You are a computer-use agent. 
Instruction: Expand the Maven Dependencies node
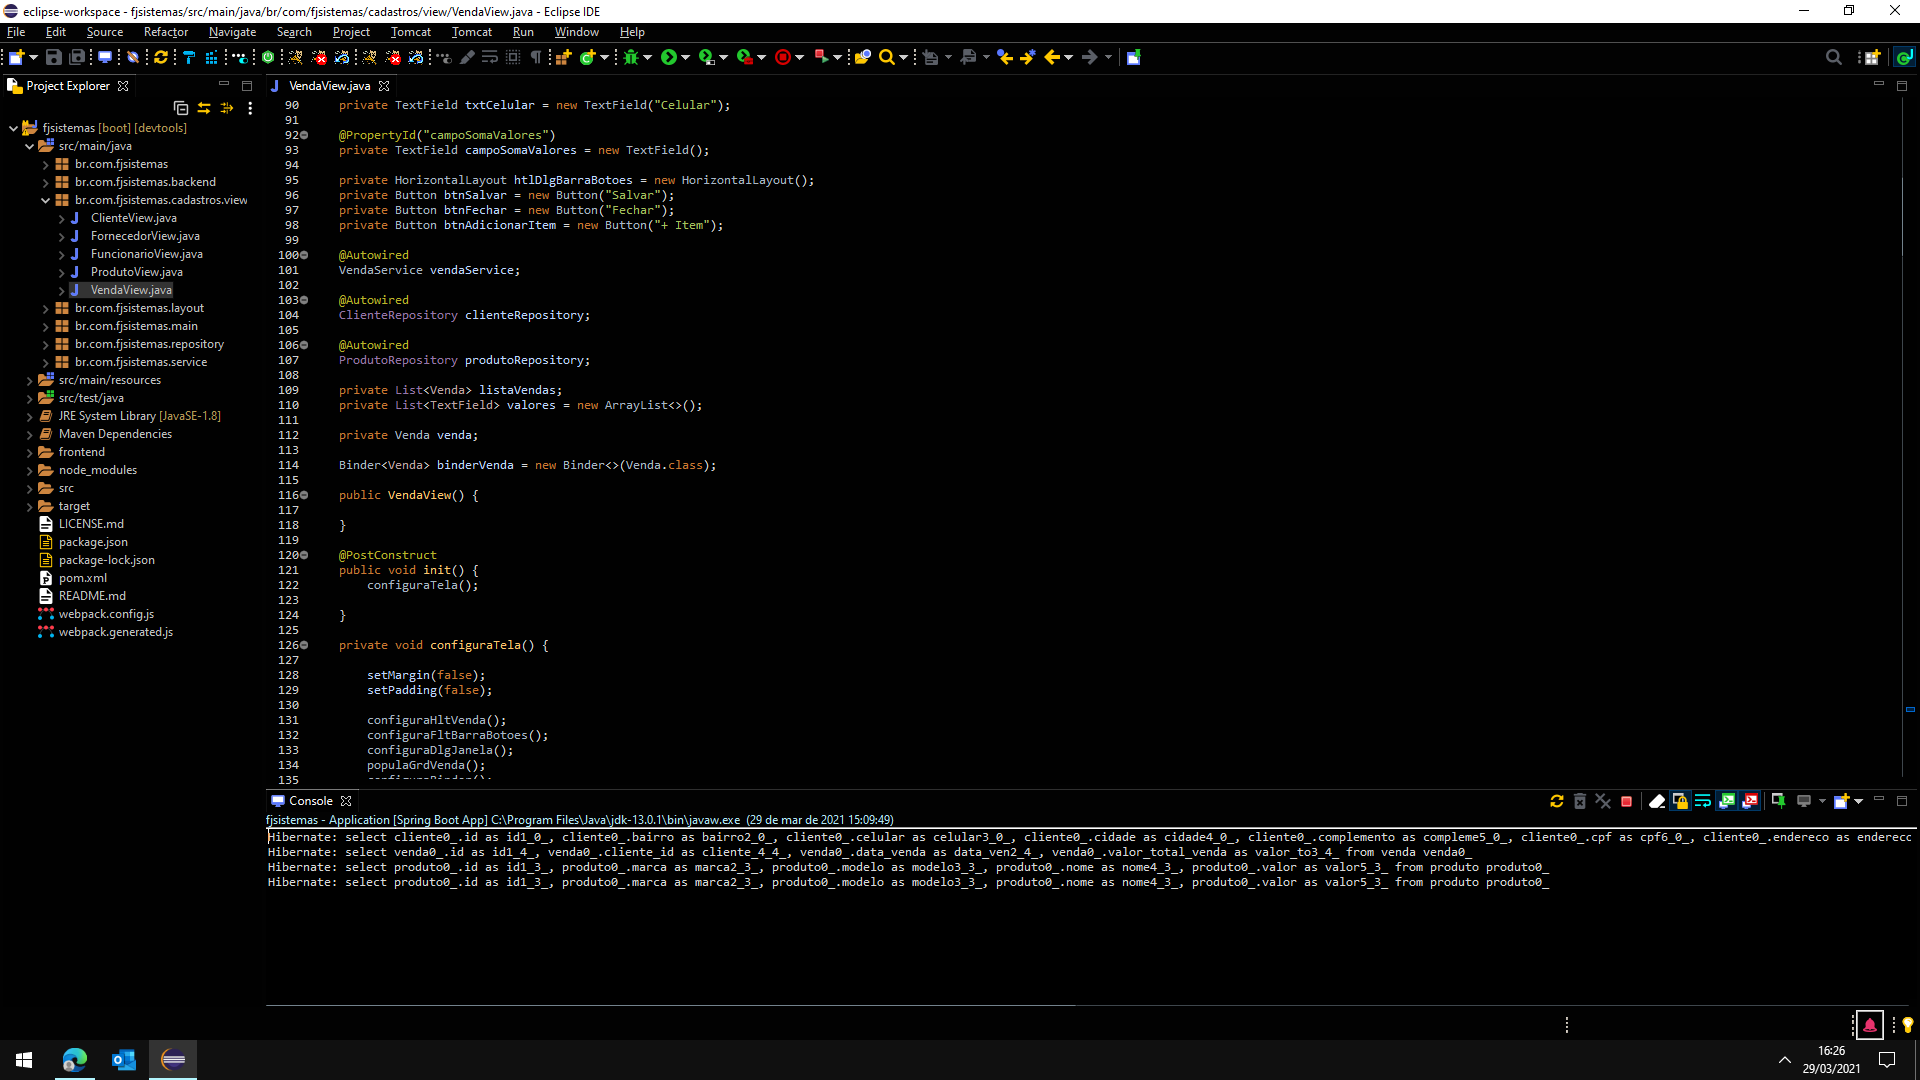coord(29,434)
